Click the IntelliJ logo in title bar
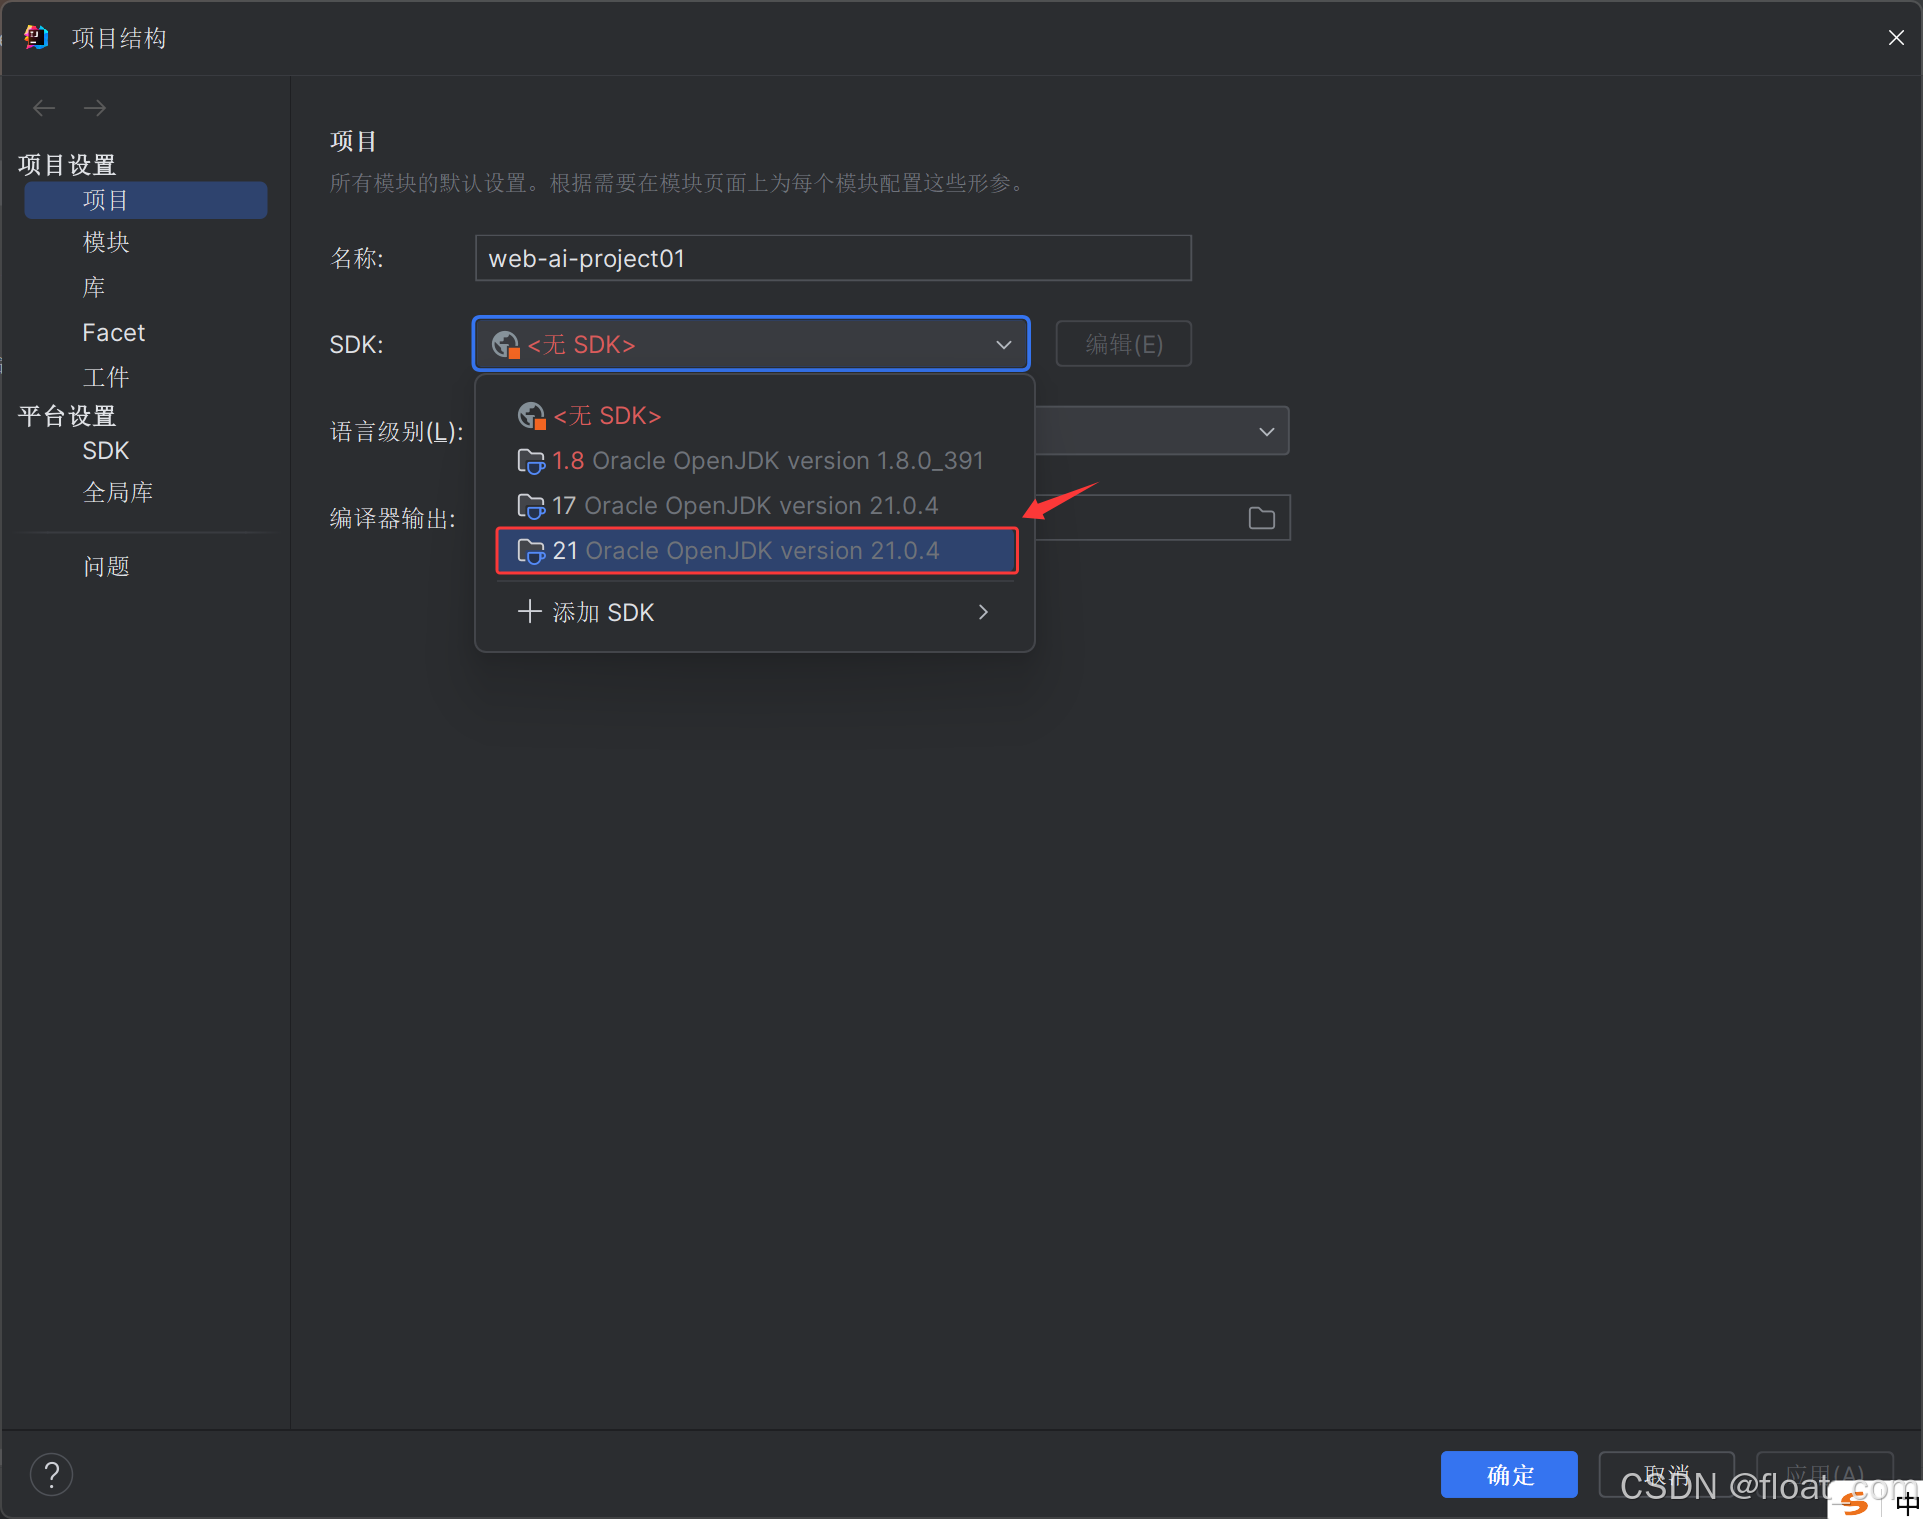Viewport: 1923px width, 1519px height. click(x=36, y=38)
